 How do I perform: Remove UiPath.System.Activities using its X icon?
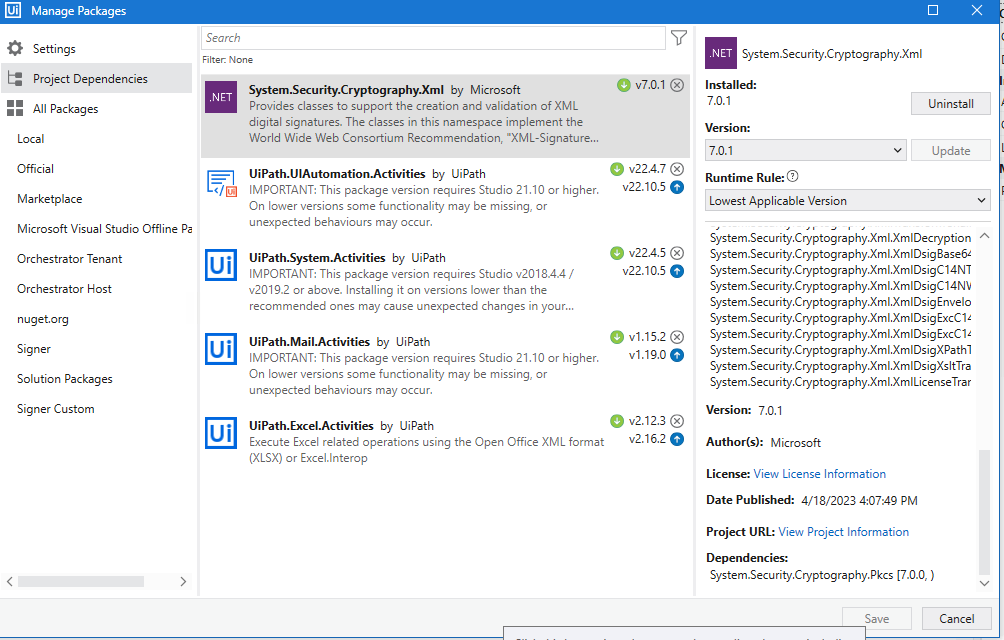pos(677,253)
